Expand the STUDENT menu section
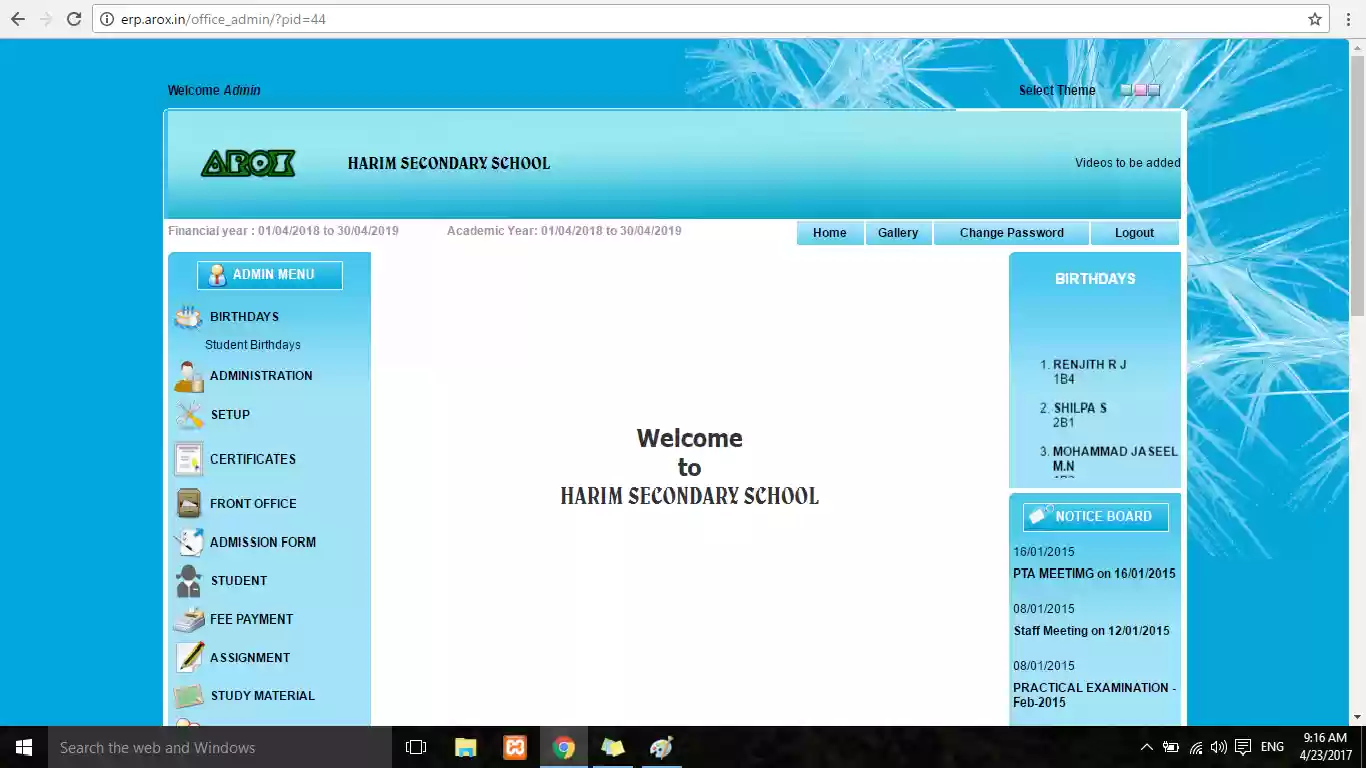 coord(238,581)
